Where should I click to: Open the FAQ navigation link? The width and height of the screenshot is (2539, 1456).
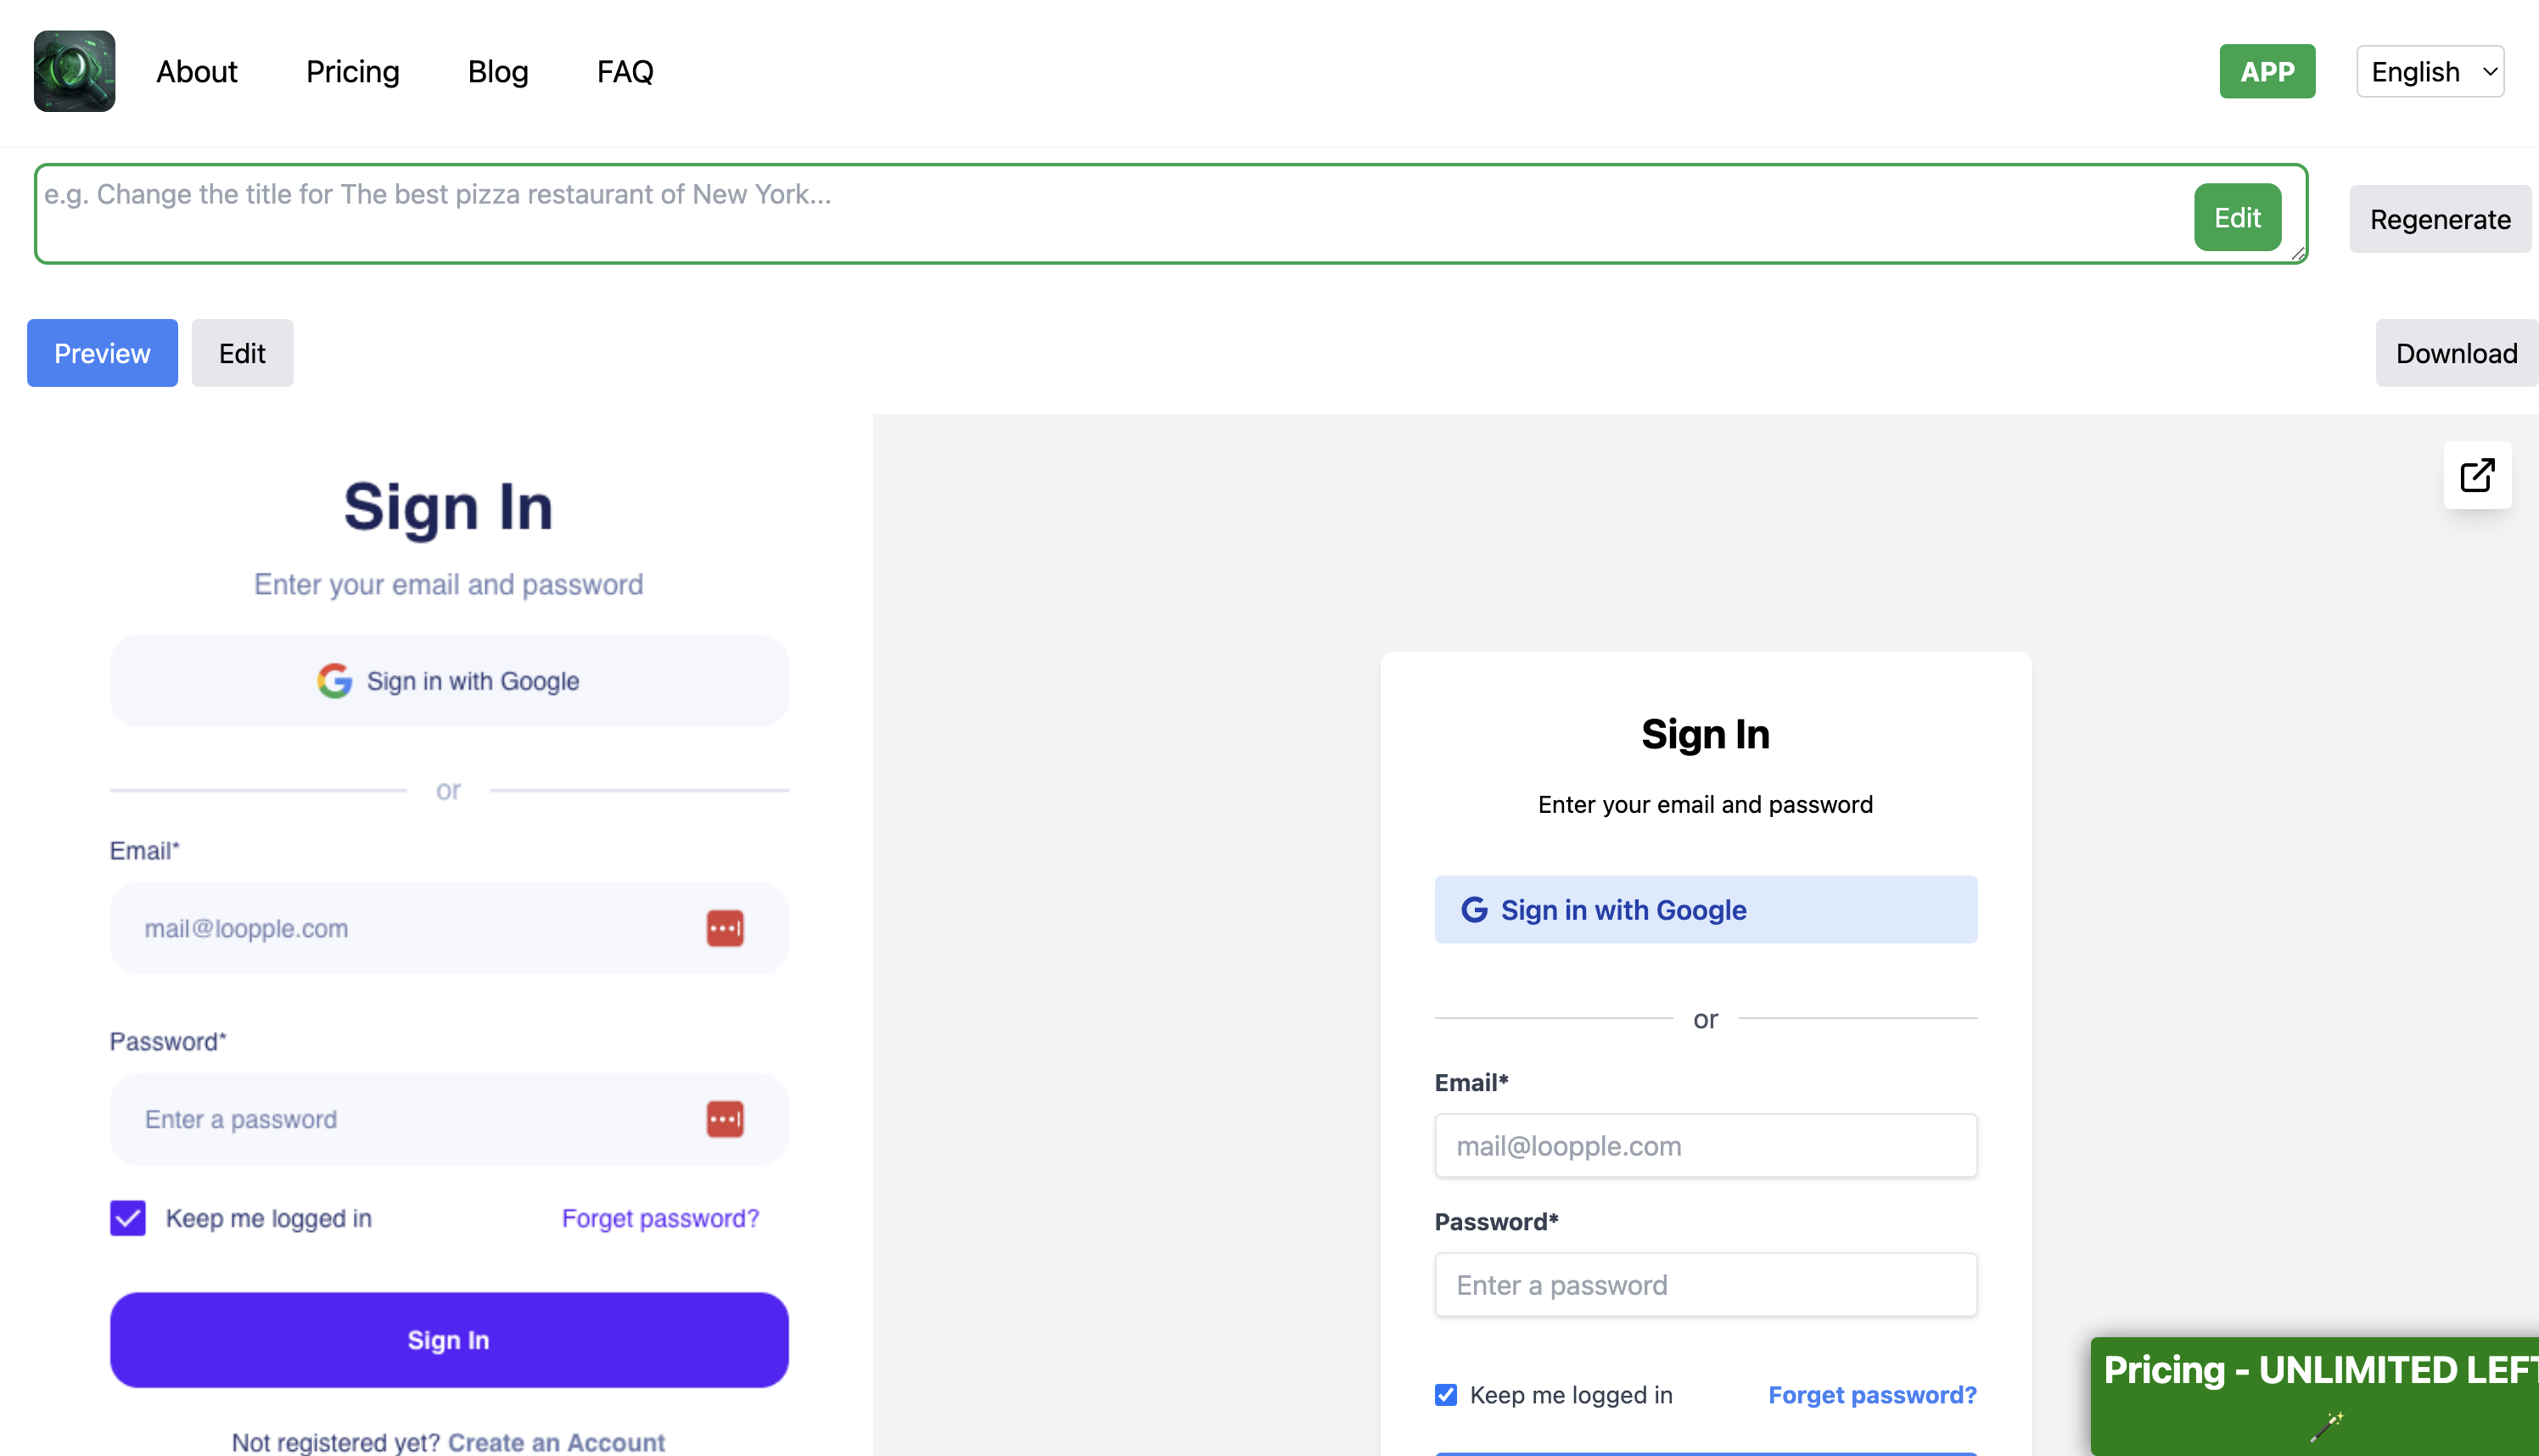tap(625, 72)
